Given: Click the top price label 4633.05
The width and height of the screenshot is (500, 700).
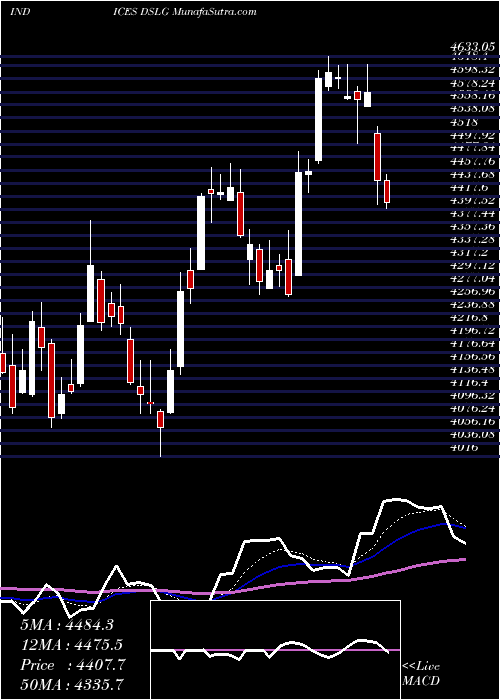Looking at the screenshot, I should [x=473, y=46].
